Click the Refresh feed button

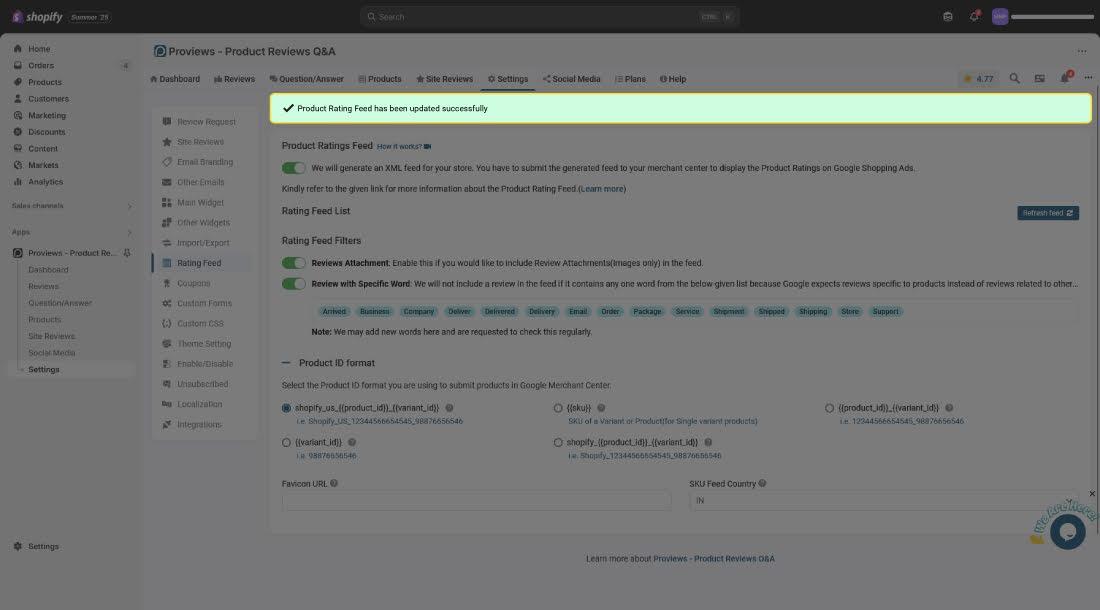click(x=1047, y=213)
